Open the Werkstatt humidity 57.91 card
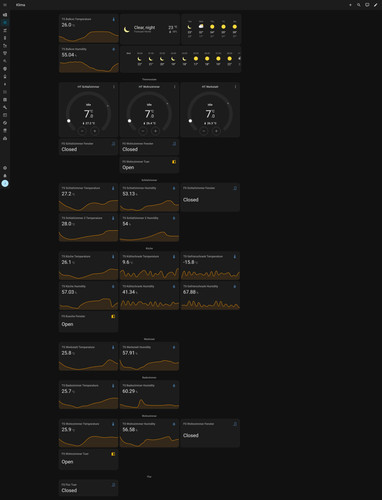 149,356
